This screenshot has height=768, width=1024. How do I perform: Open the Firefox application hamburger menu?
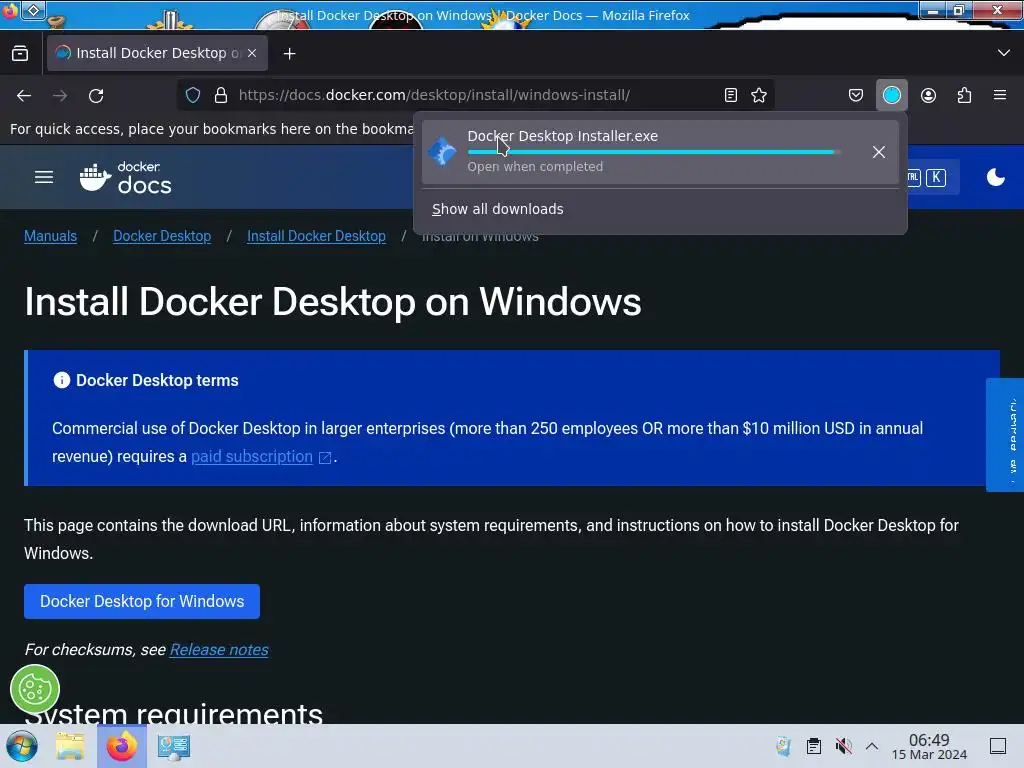pos(1000,95)
